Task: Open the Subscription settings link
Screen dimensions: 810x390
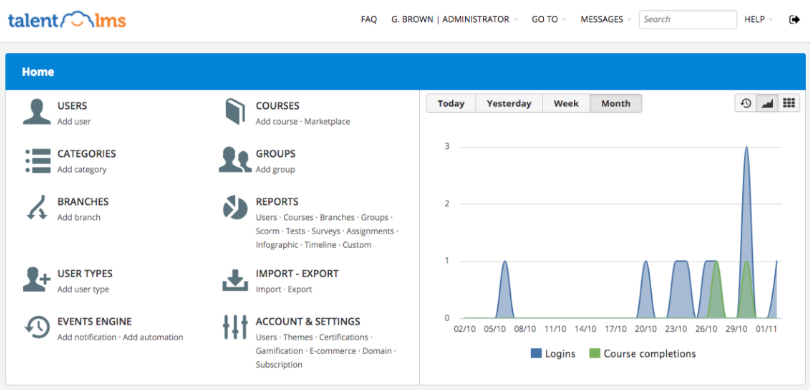Action: pos(279,365)
